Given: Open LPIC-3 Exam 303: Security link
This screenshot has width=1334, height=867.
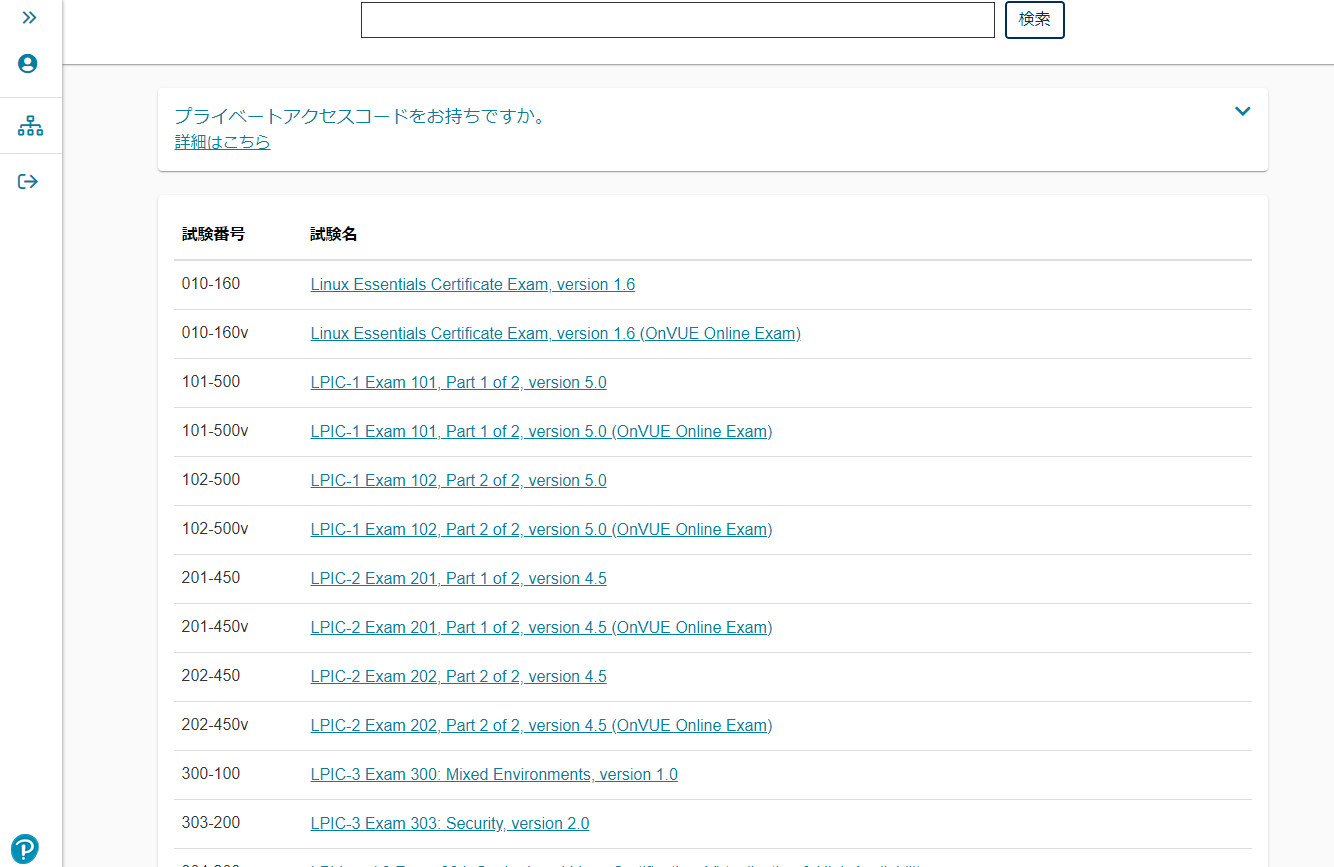Looking at the screenshot, I should click(x=450, y=824).
